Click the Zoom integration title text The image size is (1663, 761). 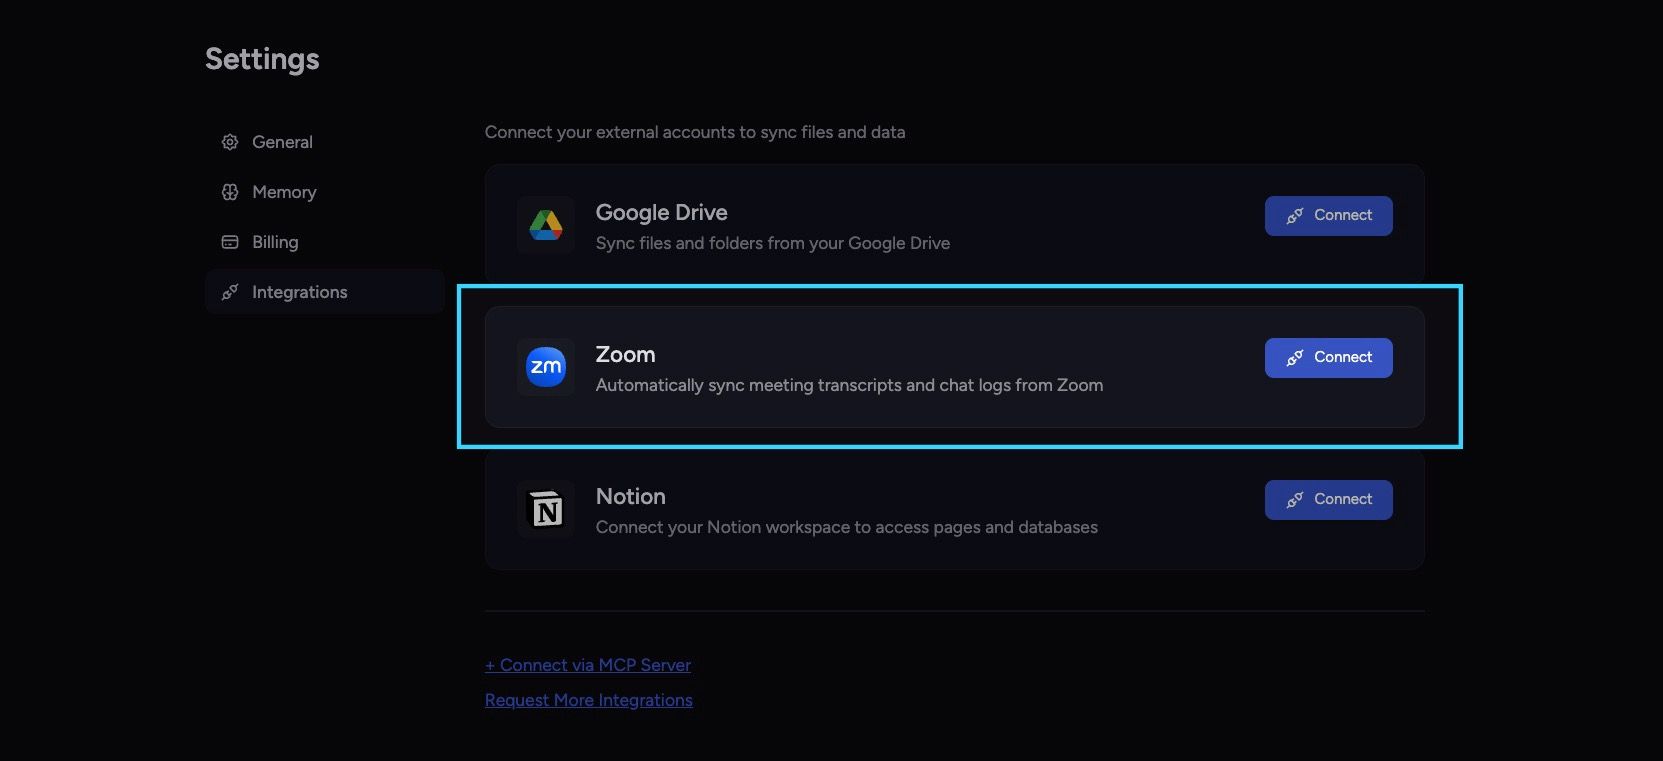coord(626,354)
